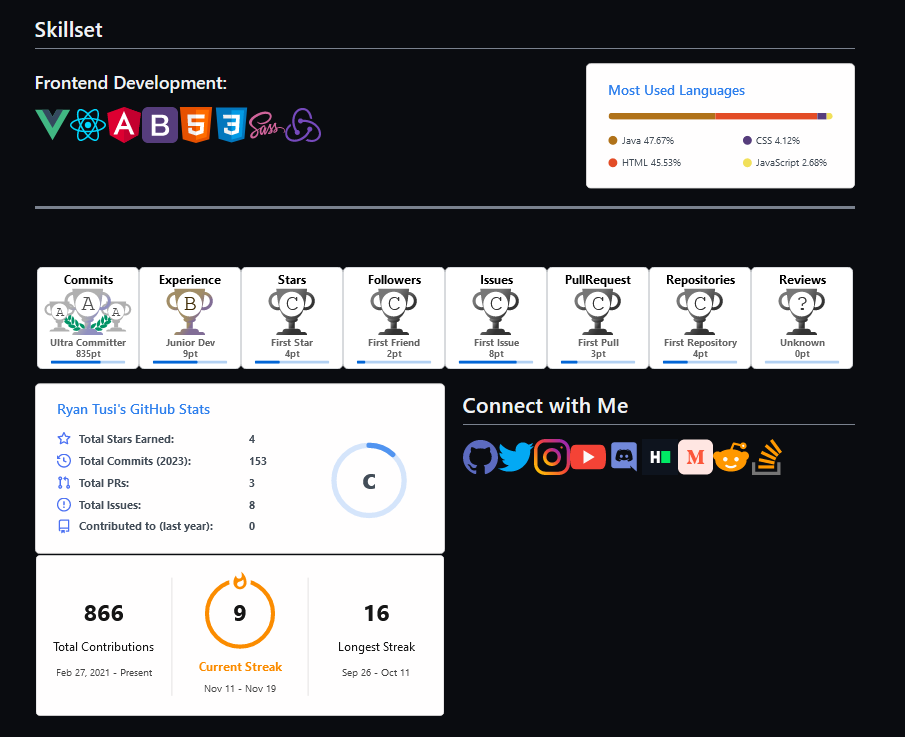Open the YouTube play icon
Screen dimensions: 905x737
click(x=588, y=457)
